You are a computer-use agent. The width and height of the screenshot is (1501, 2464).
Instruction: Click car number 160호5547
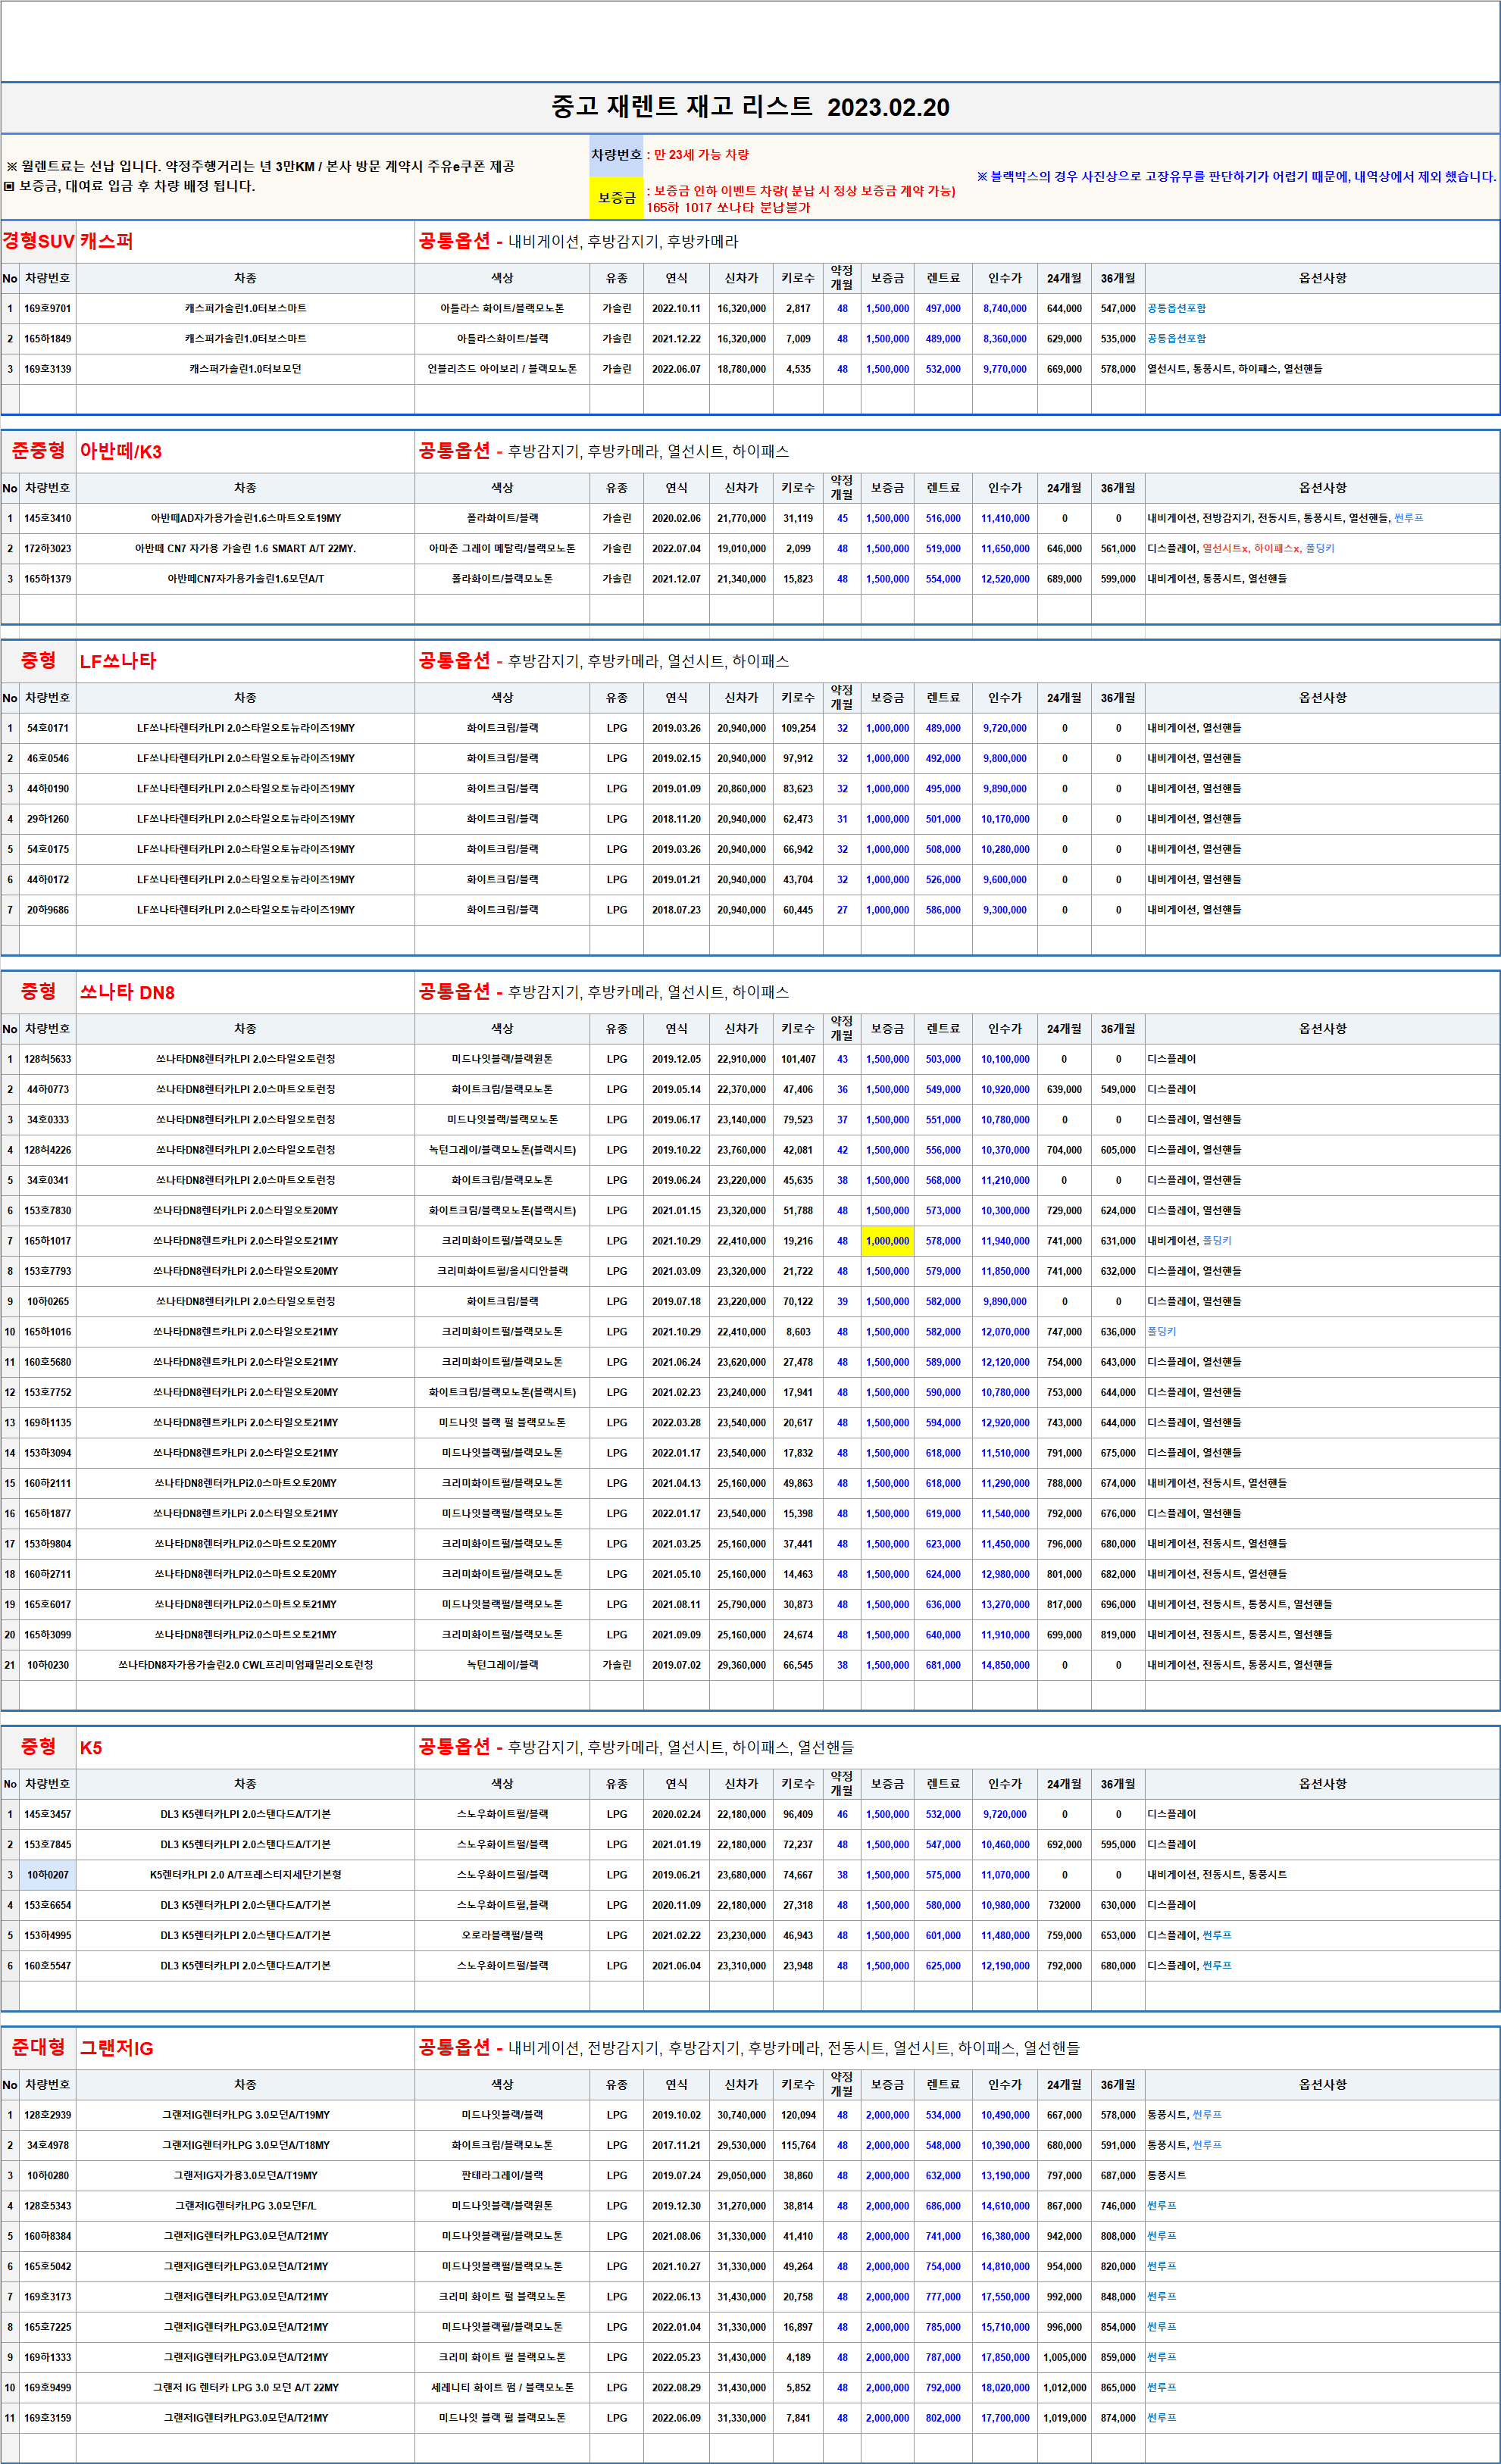(x=48, y=1966)
